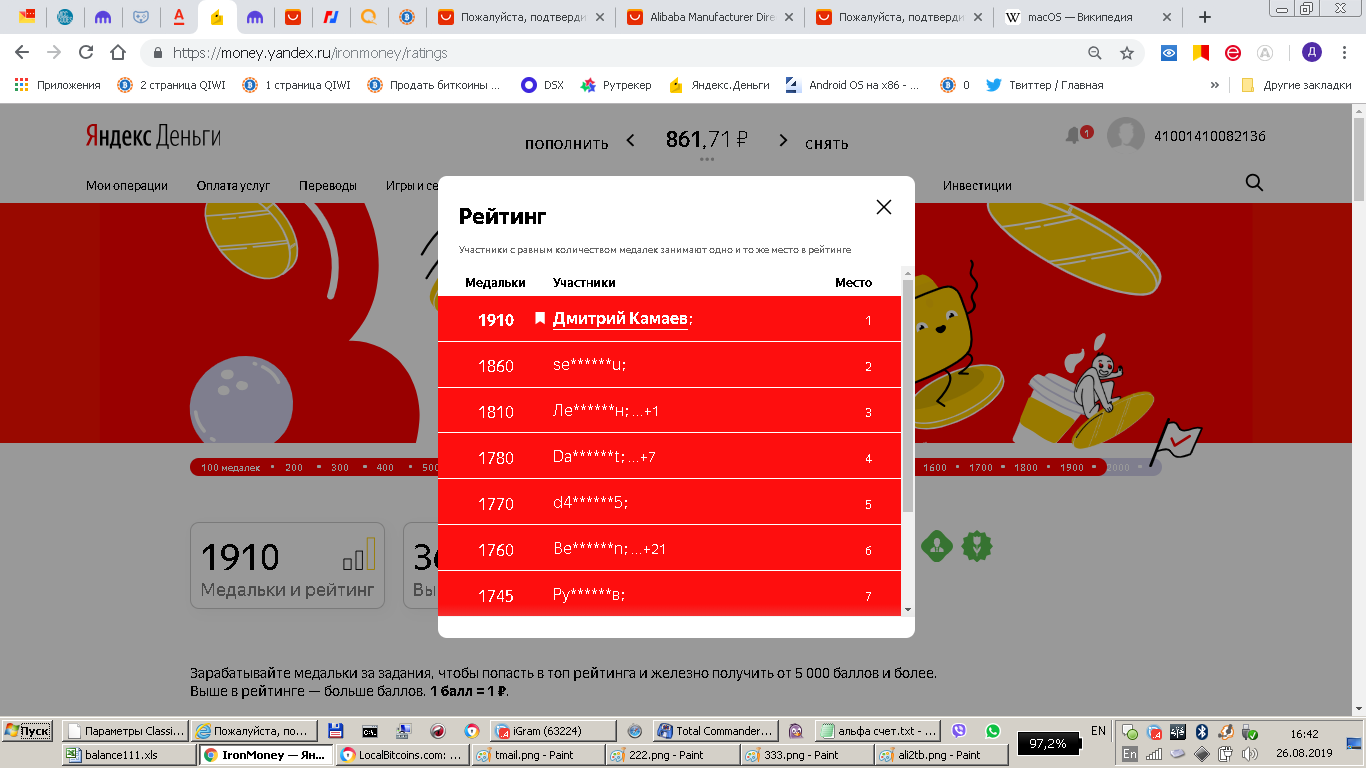The image size is (1366, 768).
Task: Click the 1860 medals value
Action: pos(496,366)
